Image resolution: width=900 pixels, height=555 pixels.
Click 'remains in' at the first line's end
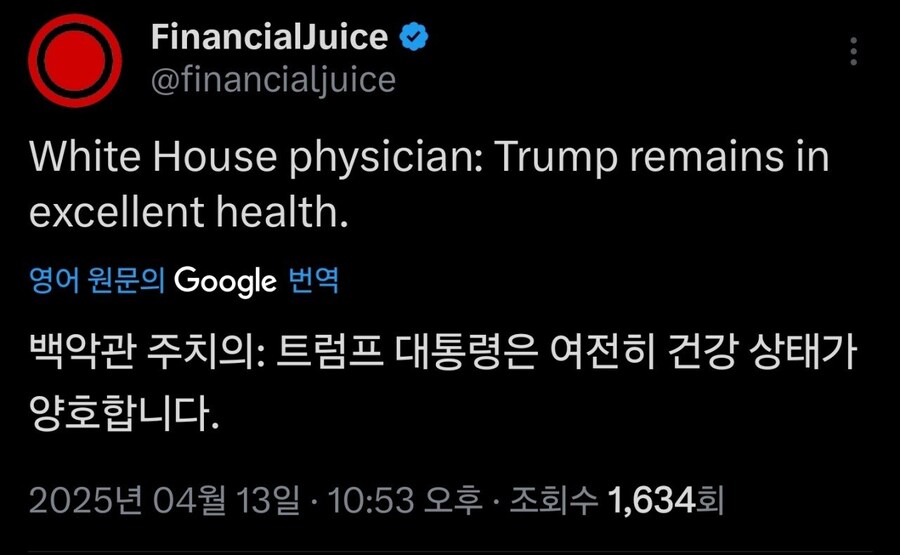730,158
